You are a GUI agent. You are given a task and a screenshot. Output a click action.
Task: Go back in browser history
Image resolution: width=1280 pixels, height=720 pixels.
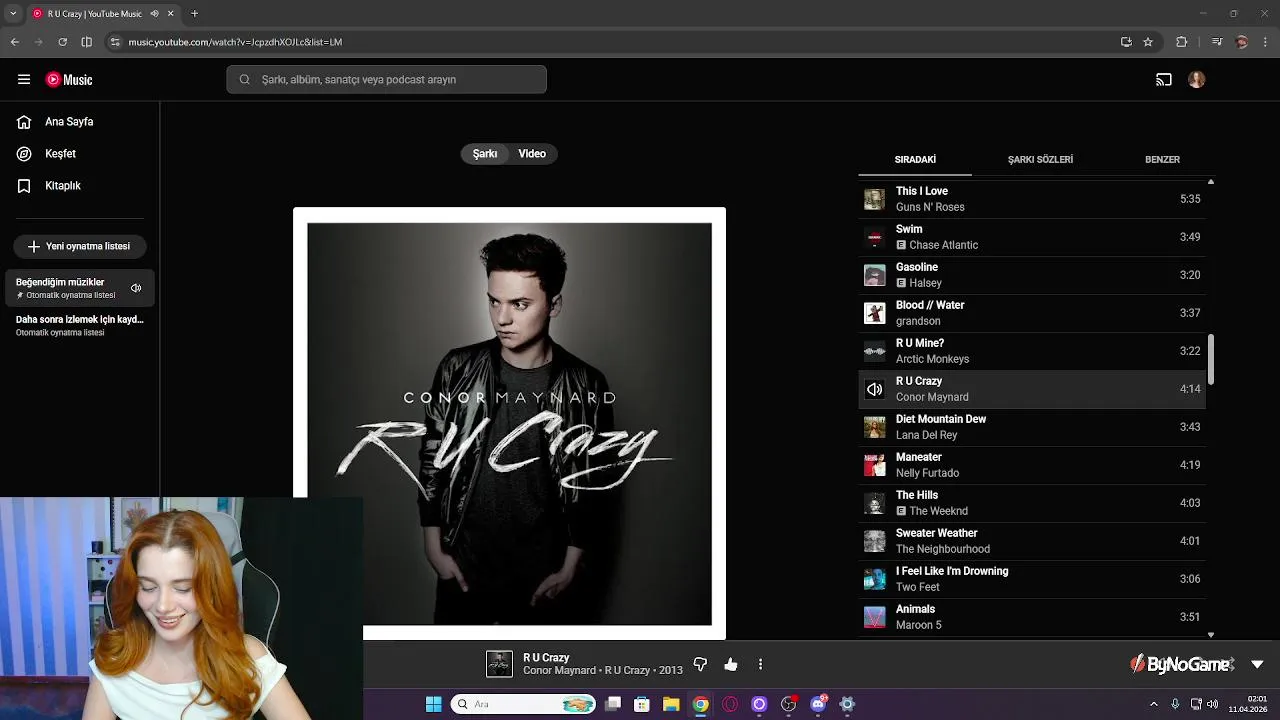(14, 42)
